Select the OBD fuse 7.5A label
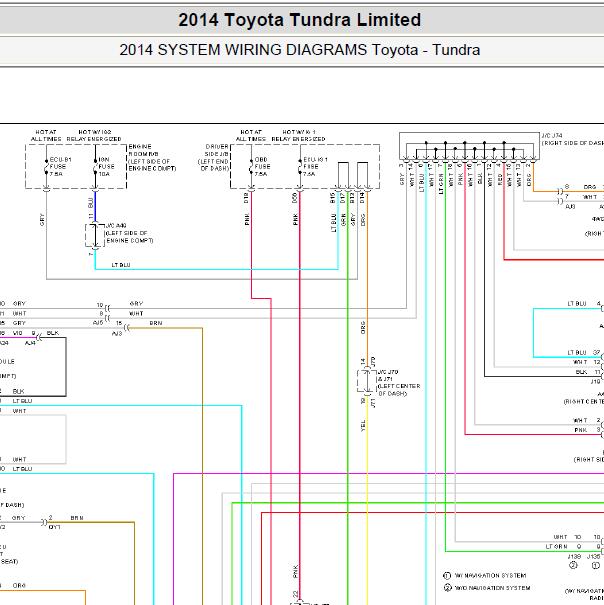The image size is (604, 605). (262, 167)
